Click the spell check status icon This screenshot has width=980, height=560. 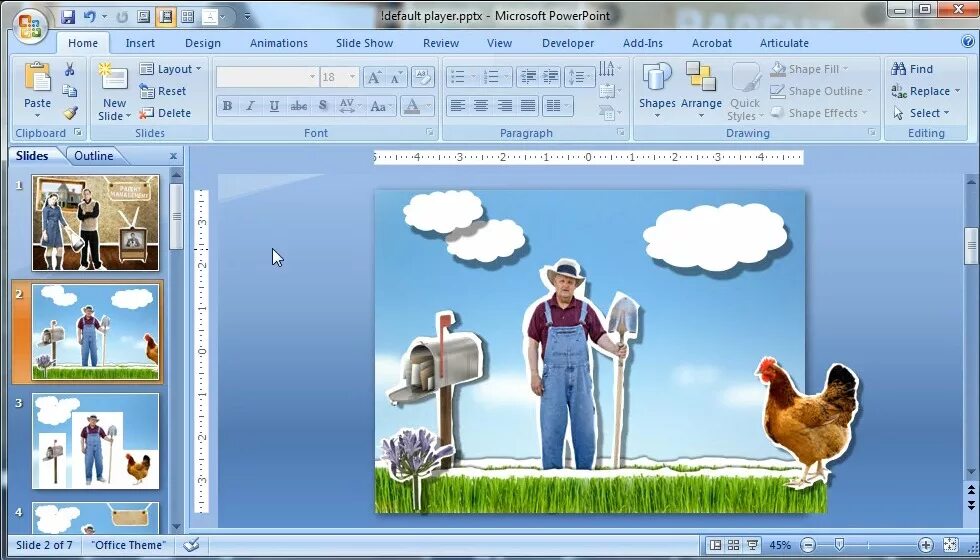[x=191, y=545]
